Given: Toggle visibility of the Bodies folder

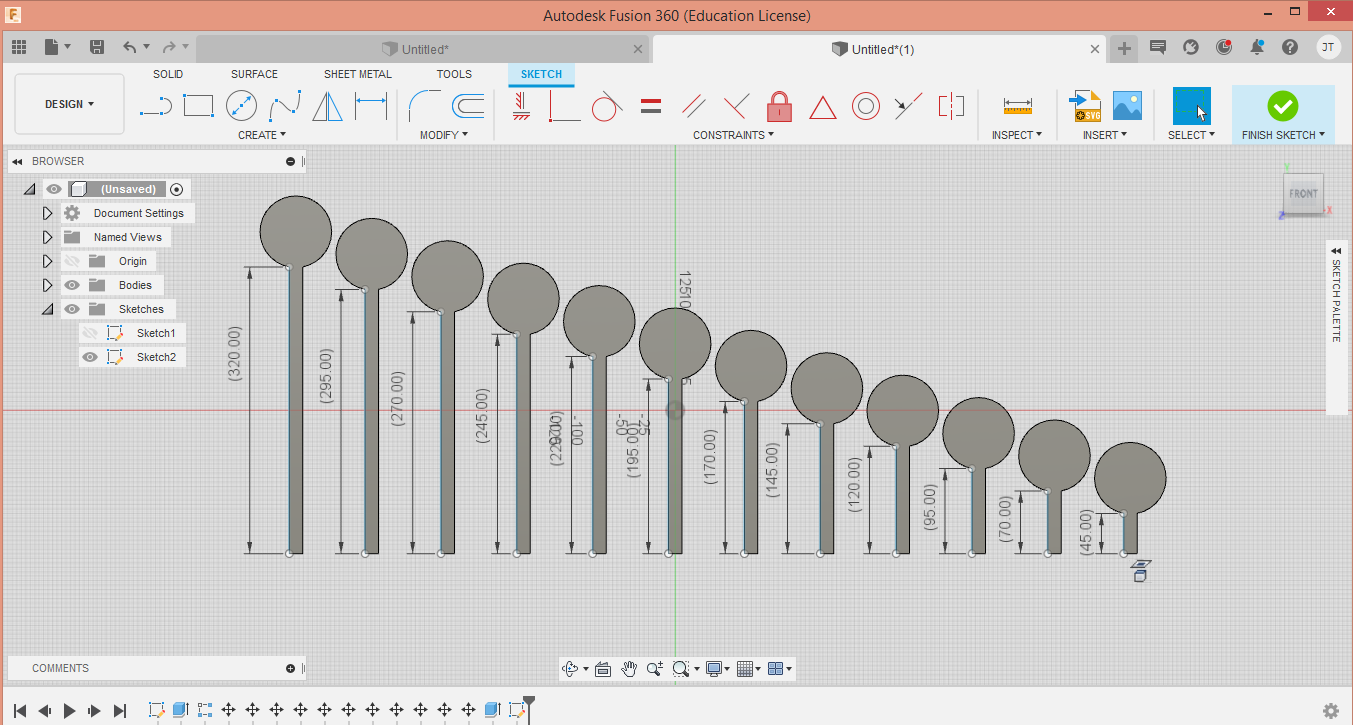Looking at the screenshot, I should point(72,285).
